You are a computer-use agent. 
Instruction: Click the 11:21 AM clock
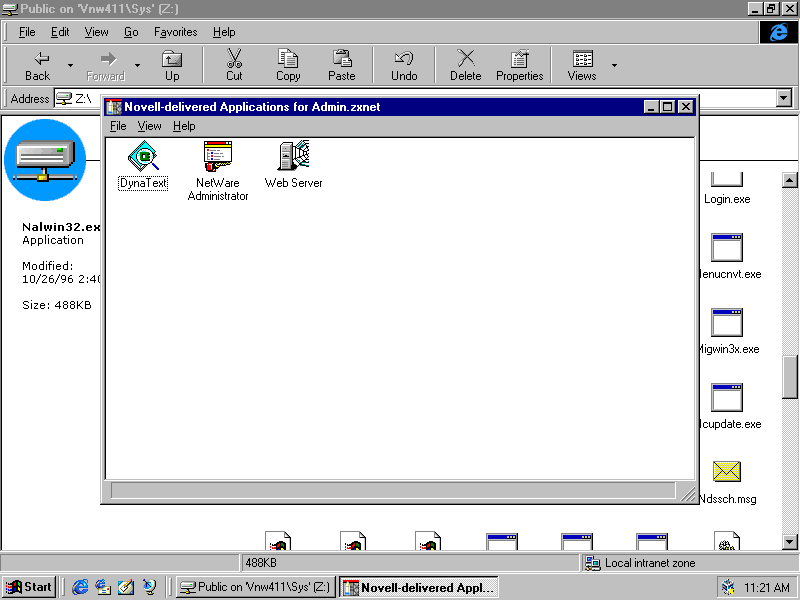point(766,588)
